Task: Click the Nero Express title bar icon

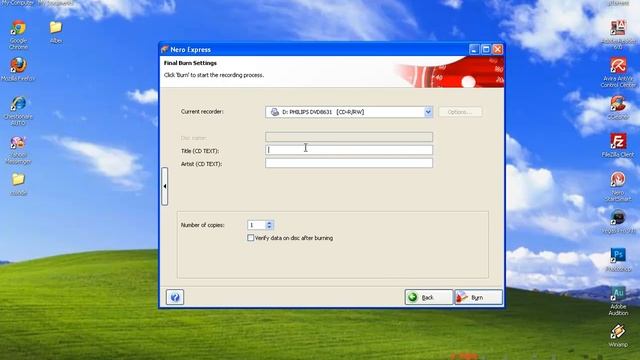Action: [164, 49]
